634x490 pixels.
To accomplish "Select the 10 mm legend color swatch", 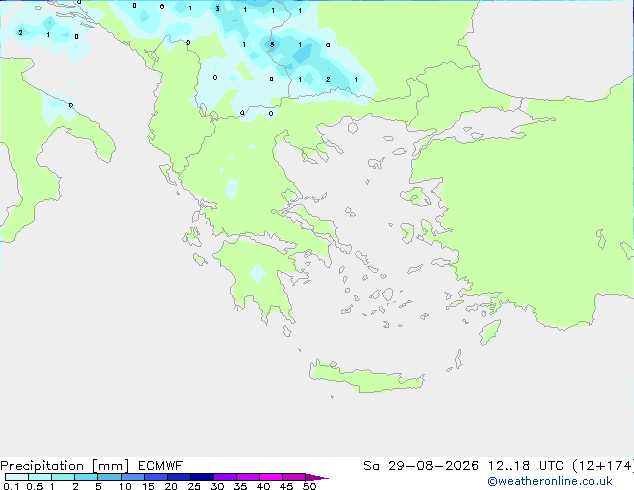I will click(x=132, y=477).
